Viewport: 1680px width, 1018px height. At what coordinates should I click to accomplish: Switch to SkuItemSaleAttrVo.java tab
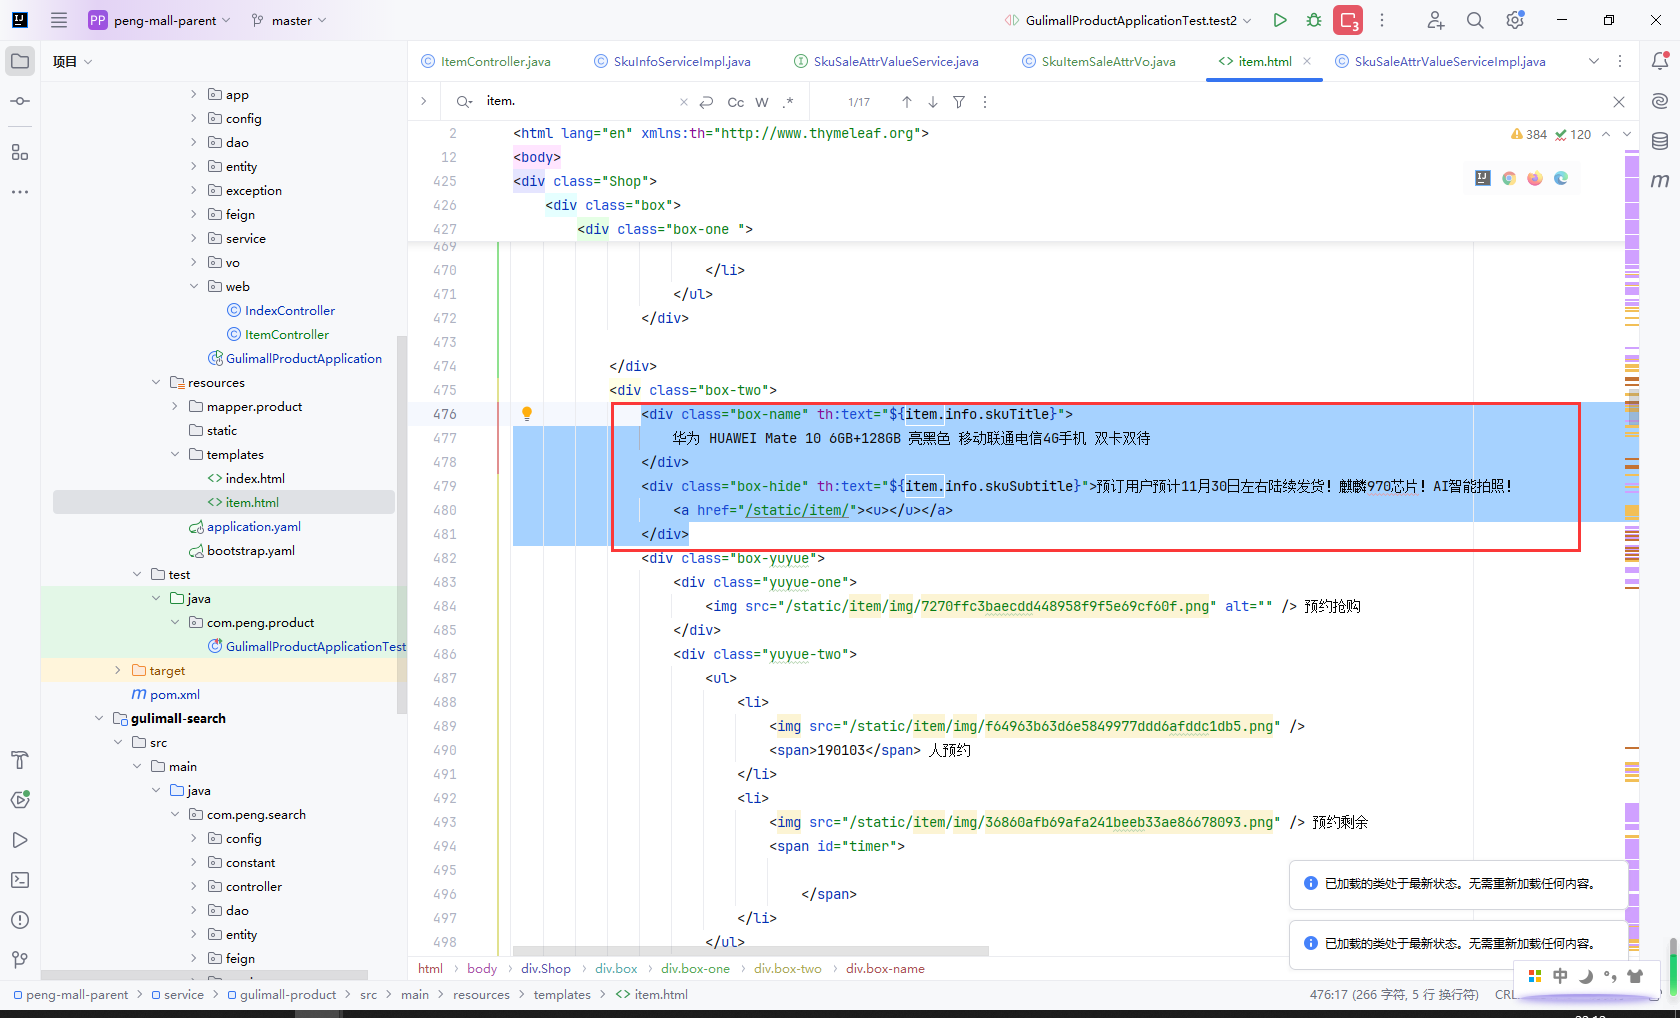pyautogui.click(x=1099, y=61)
